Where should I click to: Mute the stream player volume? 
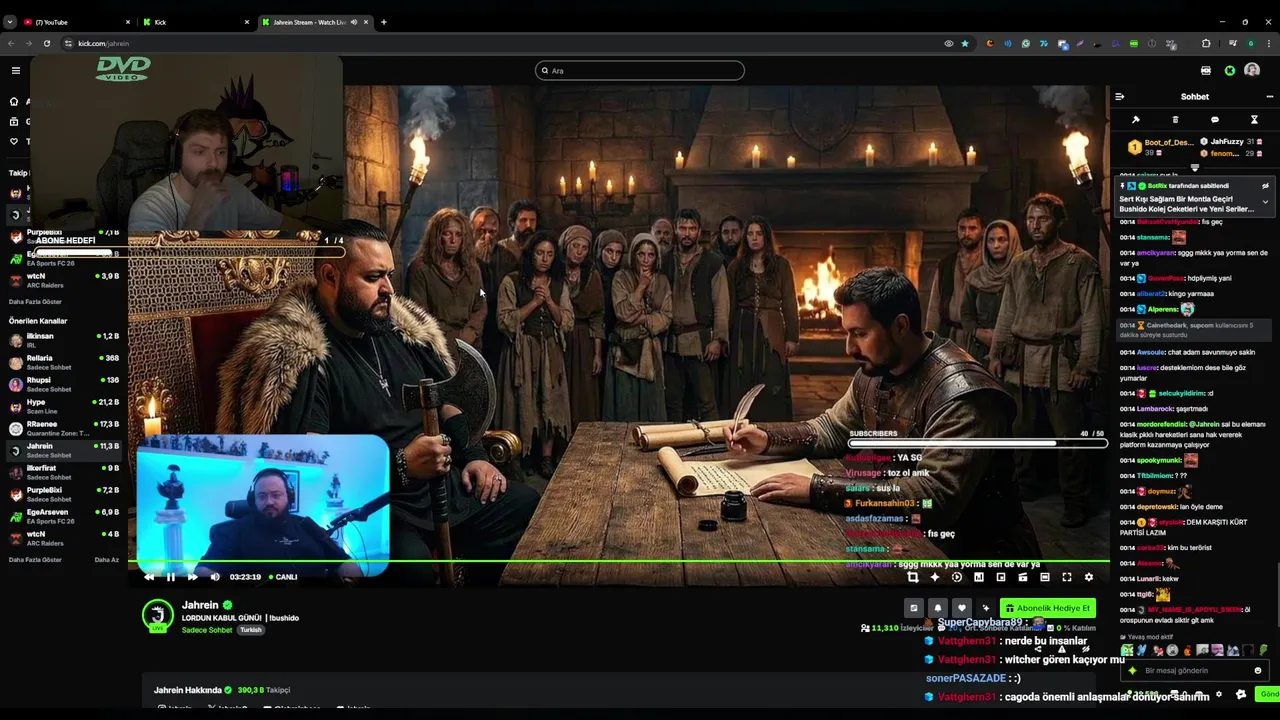click(215, 577)
